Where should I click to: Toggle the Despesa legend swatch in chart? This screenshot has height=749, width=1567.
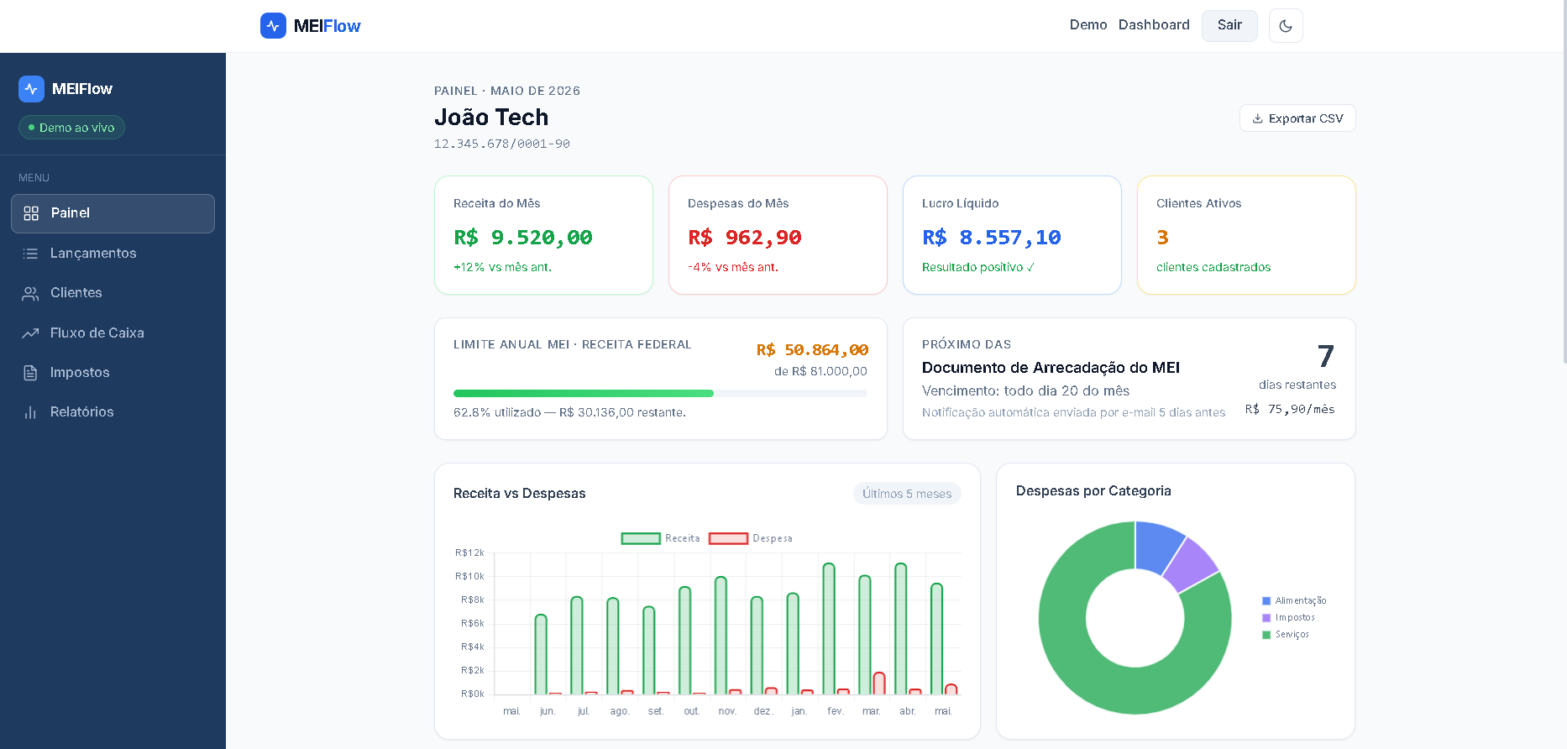pyautogui.click(x=728, y=538)
